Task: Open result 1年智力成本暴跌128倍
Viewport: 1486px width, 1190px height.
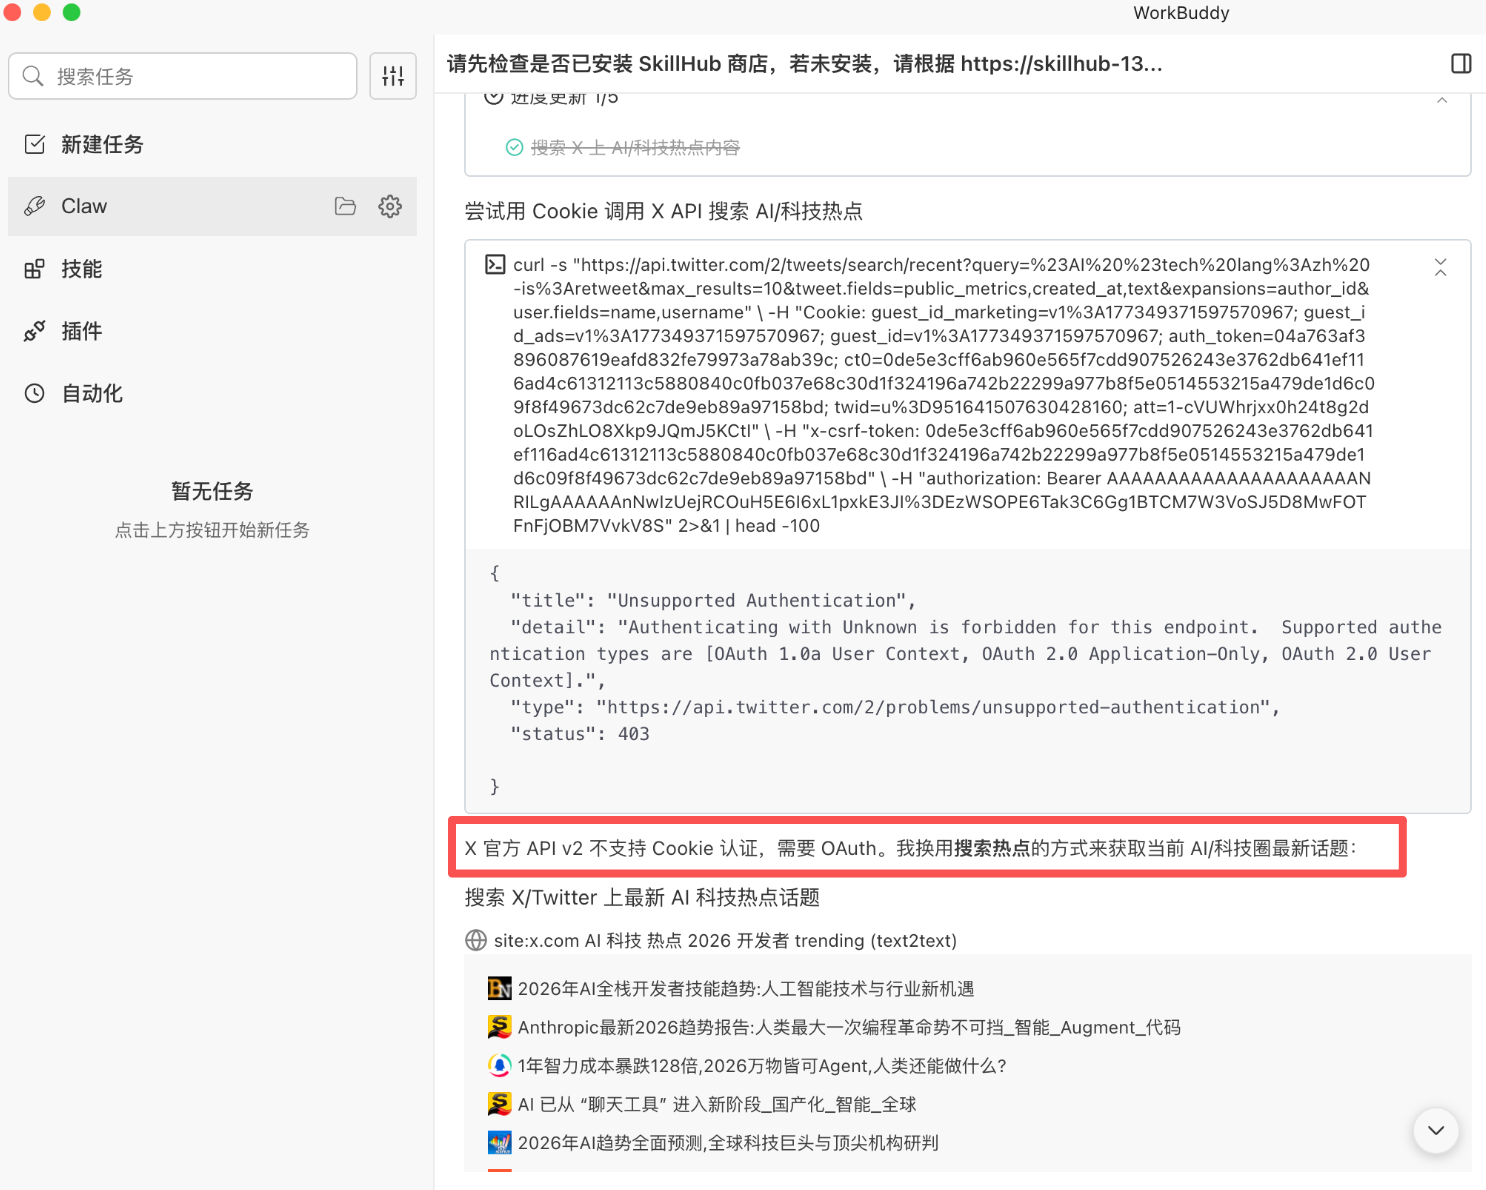Action: coord(762,1066)
